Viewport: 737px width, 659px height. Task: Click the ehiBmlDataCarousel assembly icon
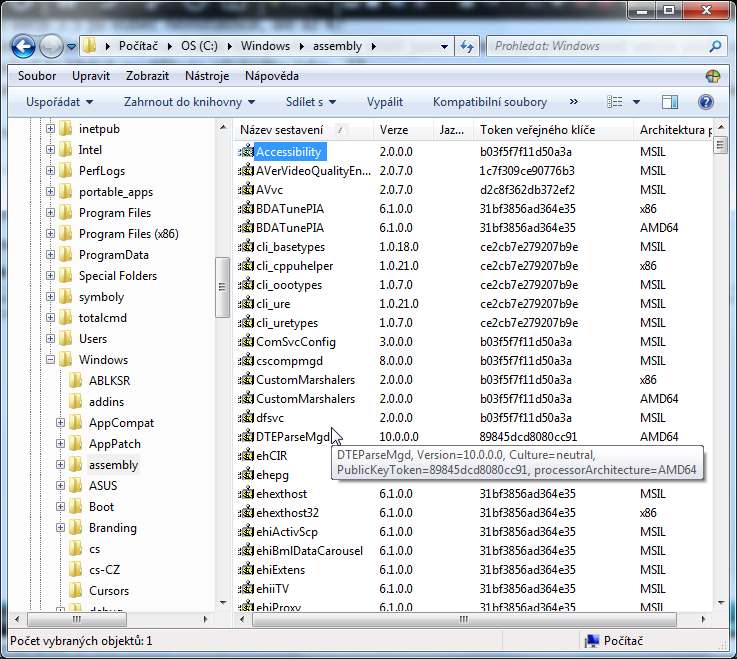pyautogui.click(x=246, y=551)
